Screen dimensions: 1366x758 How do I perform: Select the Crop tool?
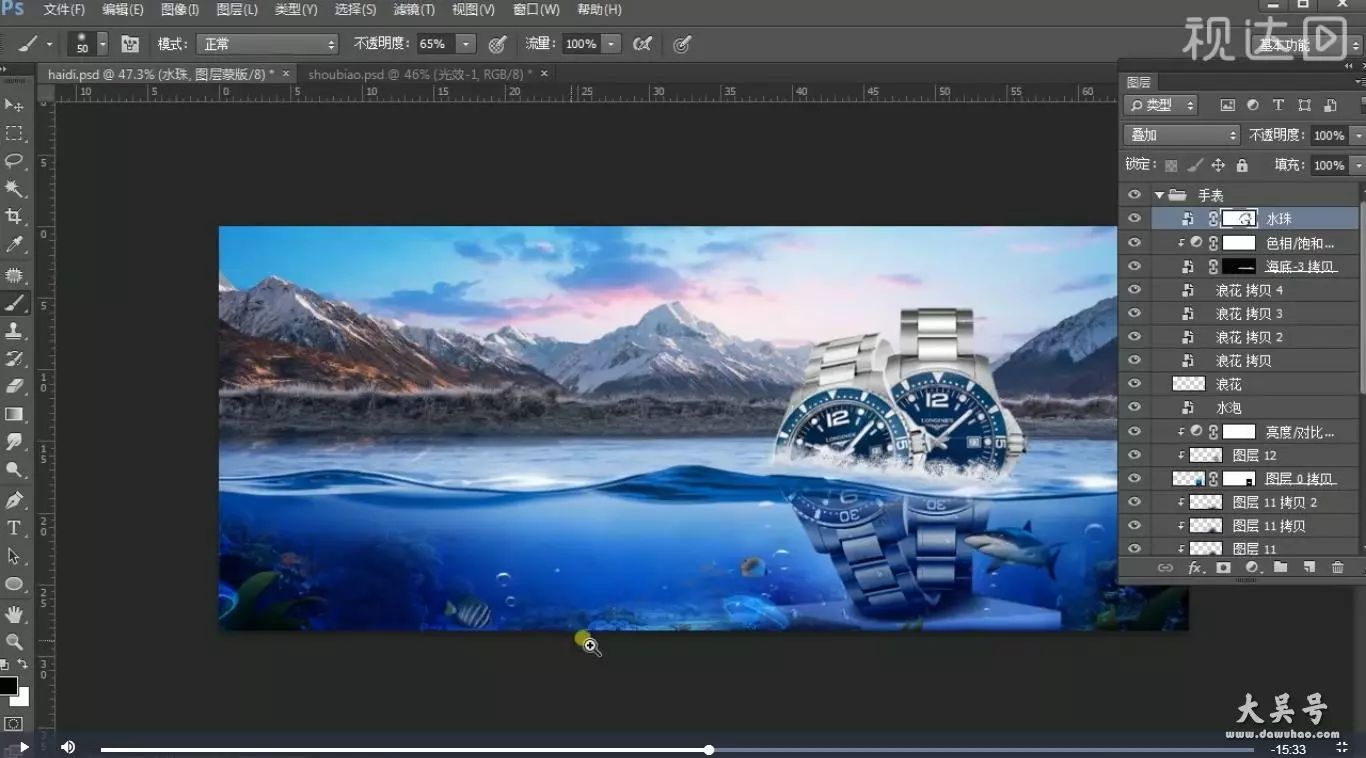[x=14, y=217]
